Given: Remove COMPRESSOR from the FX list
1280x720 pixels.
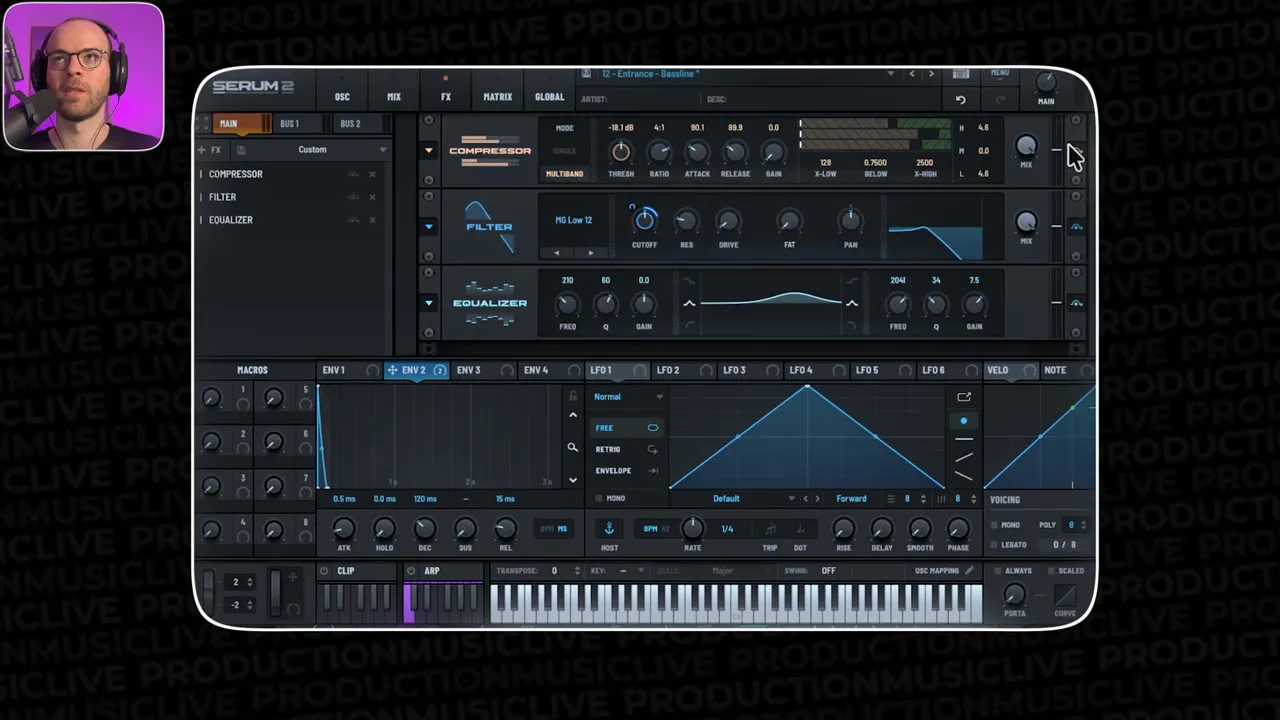Looking at the screenshot, I should coord(372,174).
